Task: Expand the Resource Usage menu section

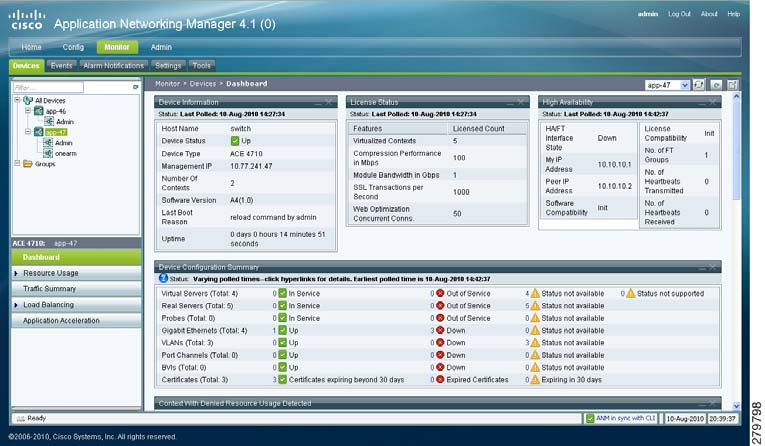Action: [x=17, y=273]
